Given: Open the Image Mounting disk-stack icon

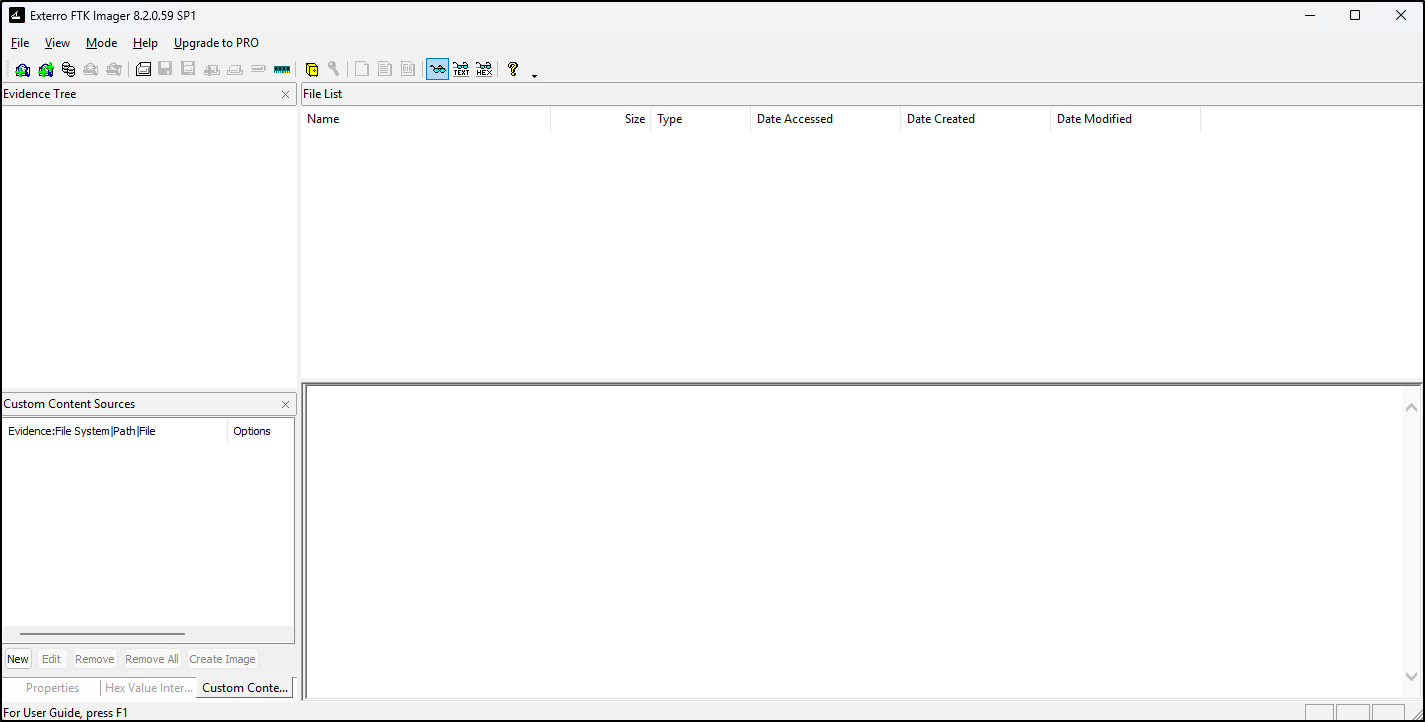Looking at the screenshot, I should 68,69.
